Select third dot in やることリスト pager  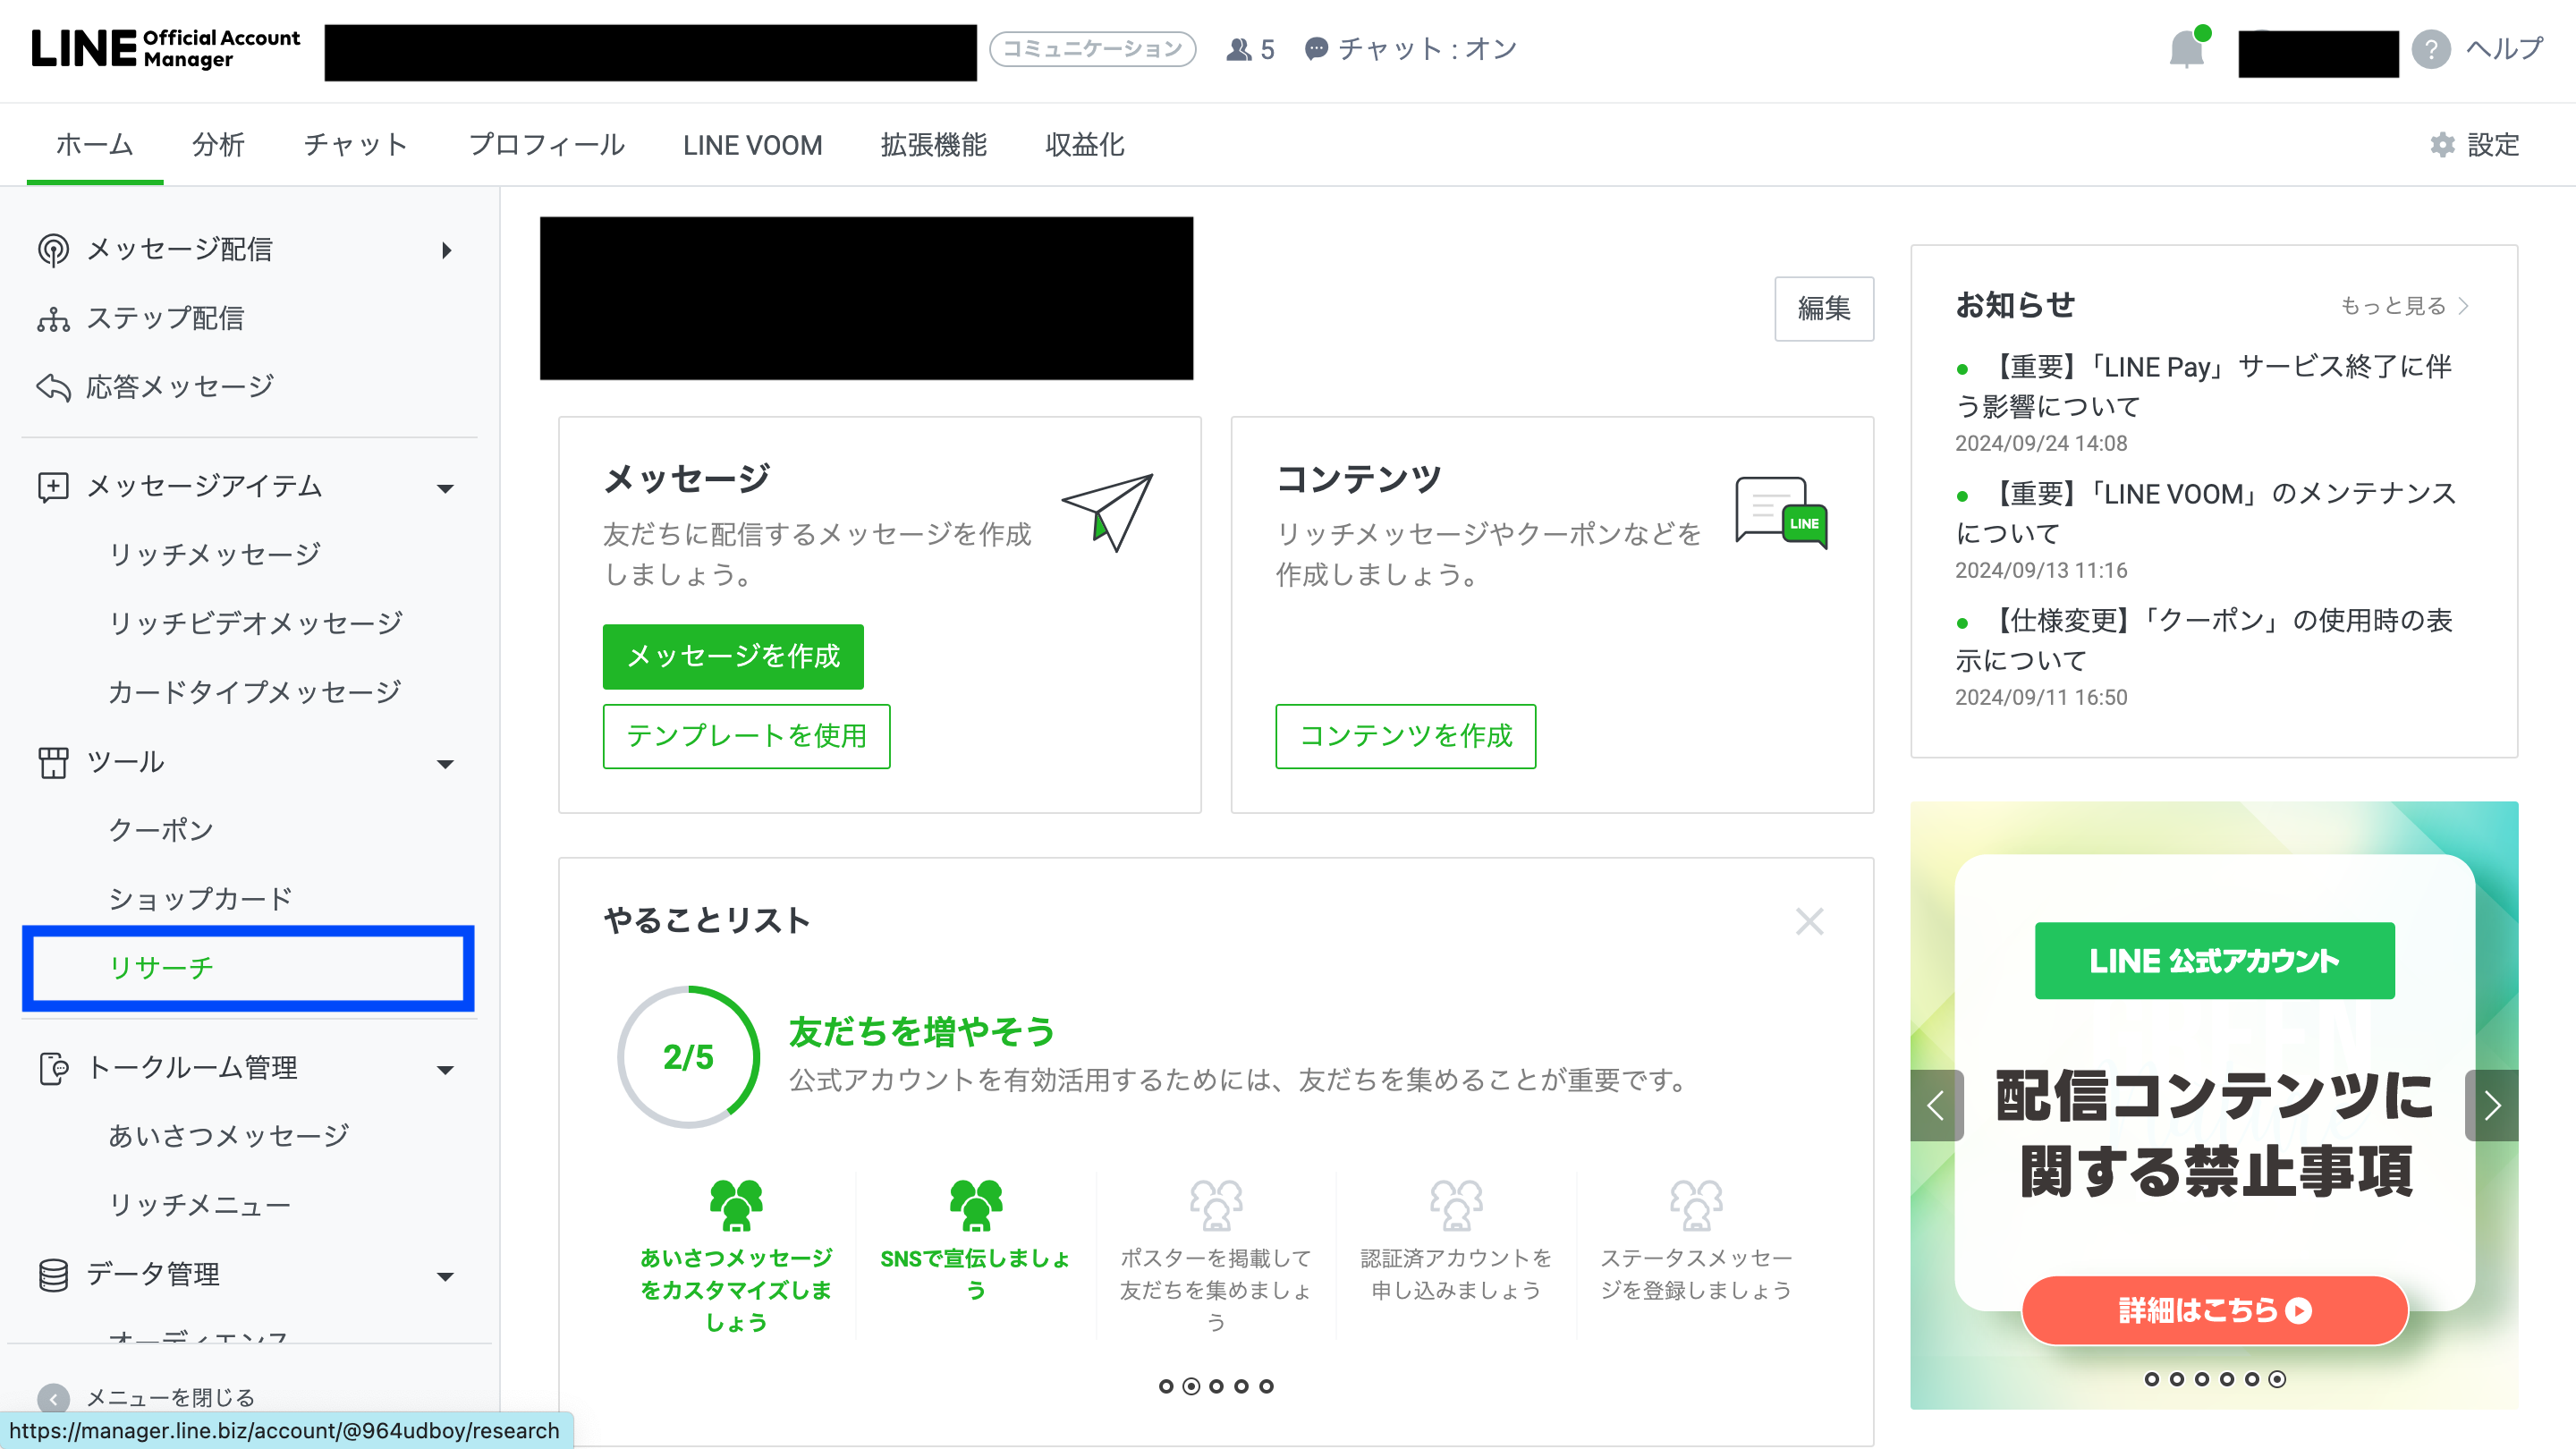pyautogui.click(x=1216, y=1386)
